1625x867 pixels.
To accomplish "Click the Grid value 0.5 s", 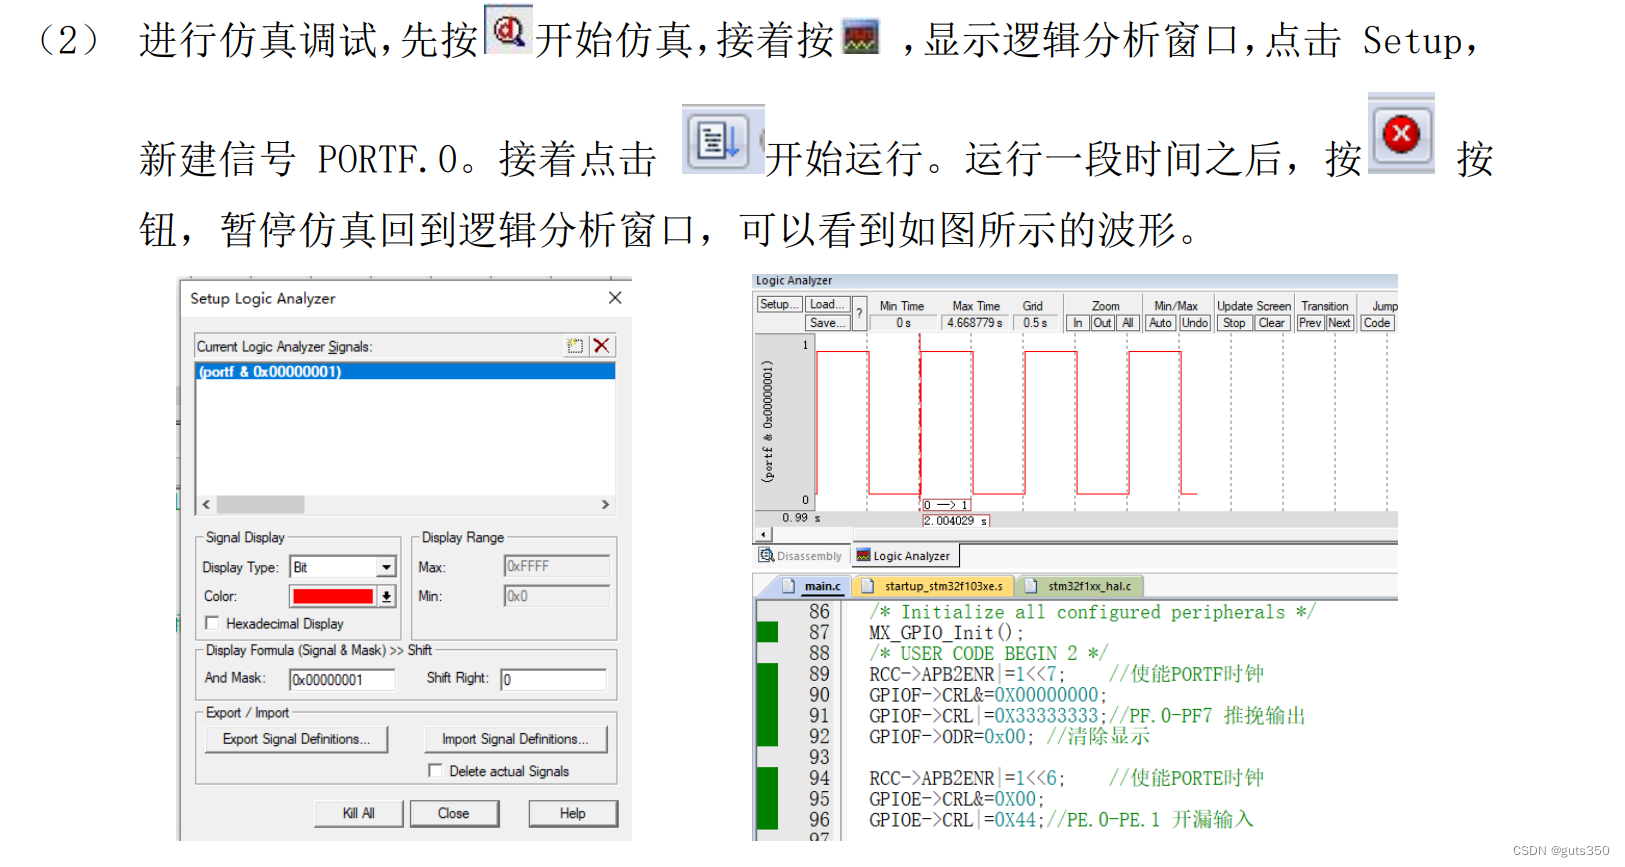I will (x=1035, y=323).
